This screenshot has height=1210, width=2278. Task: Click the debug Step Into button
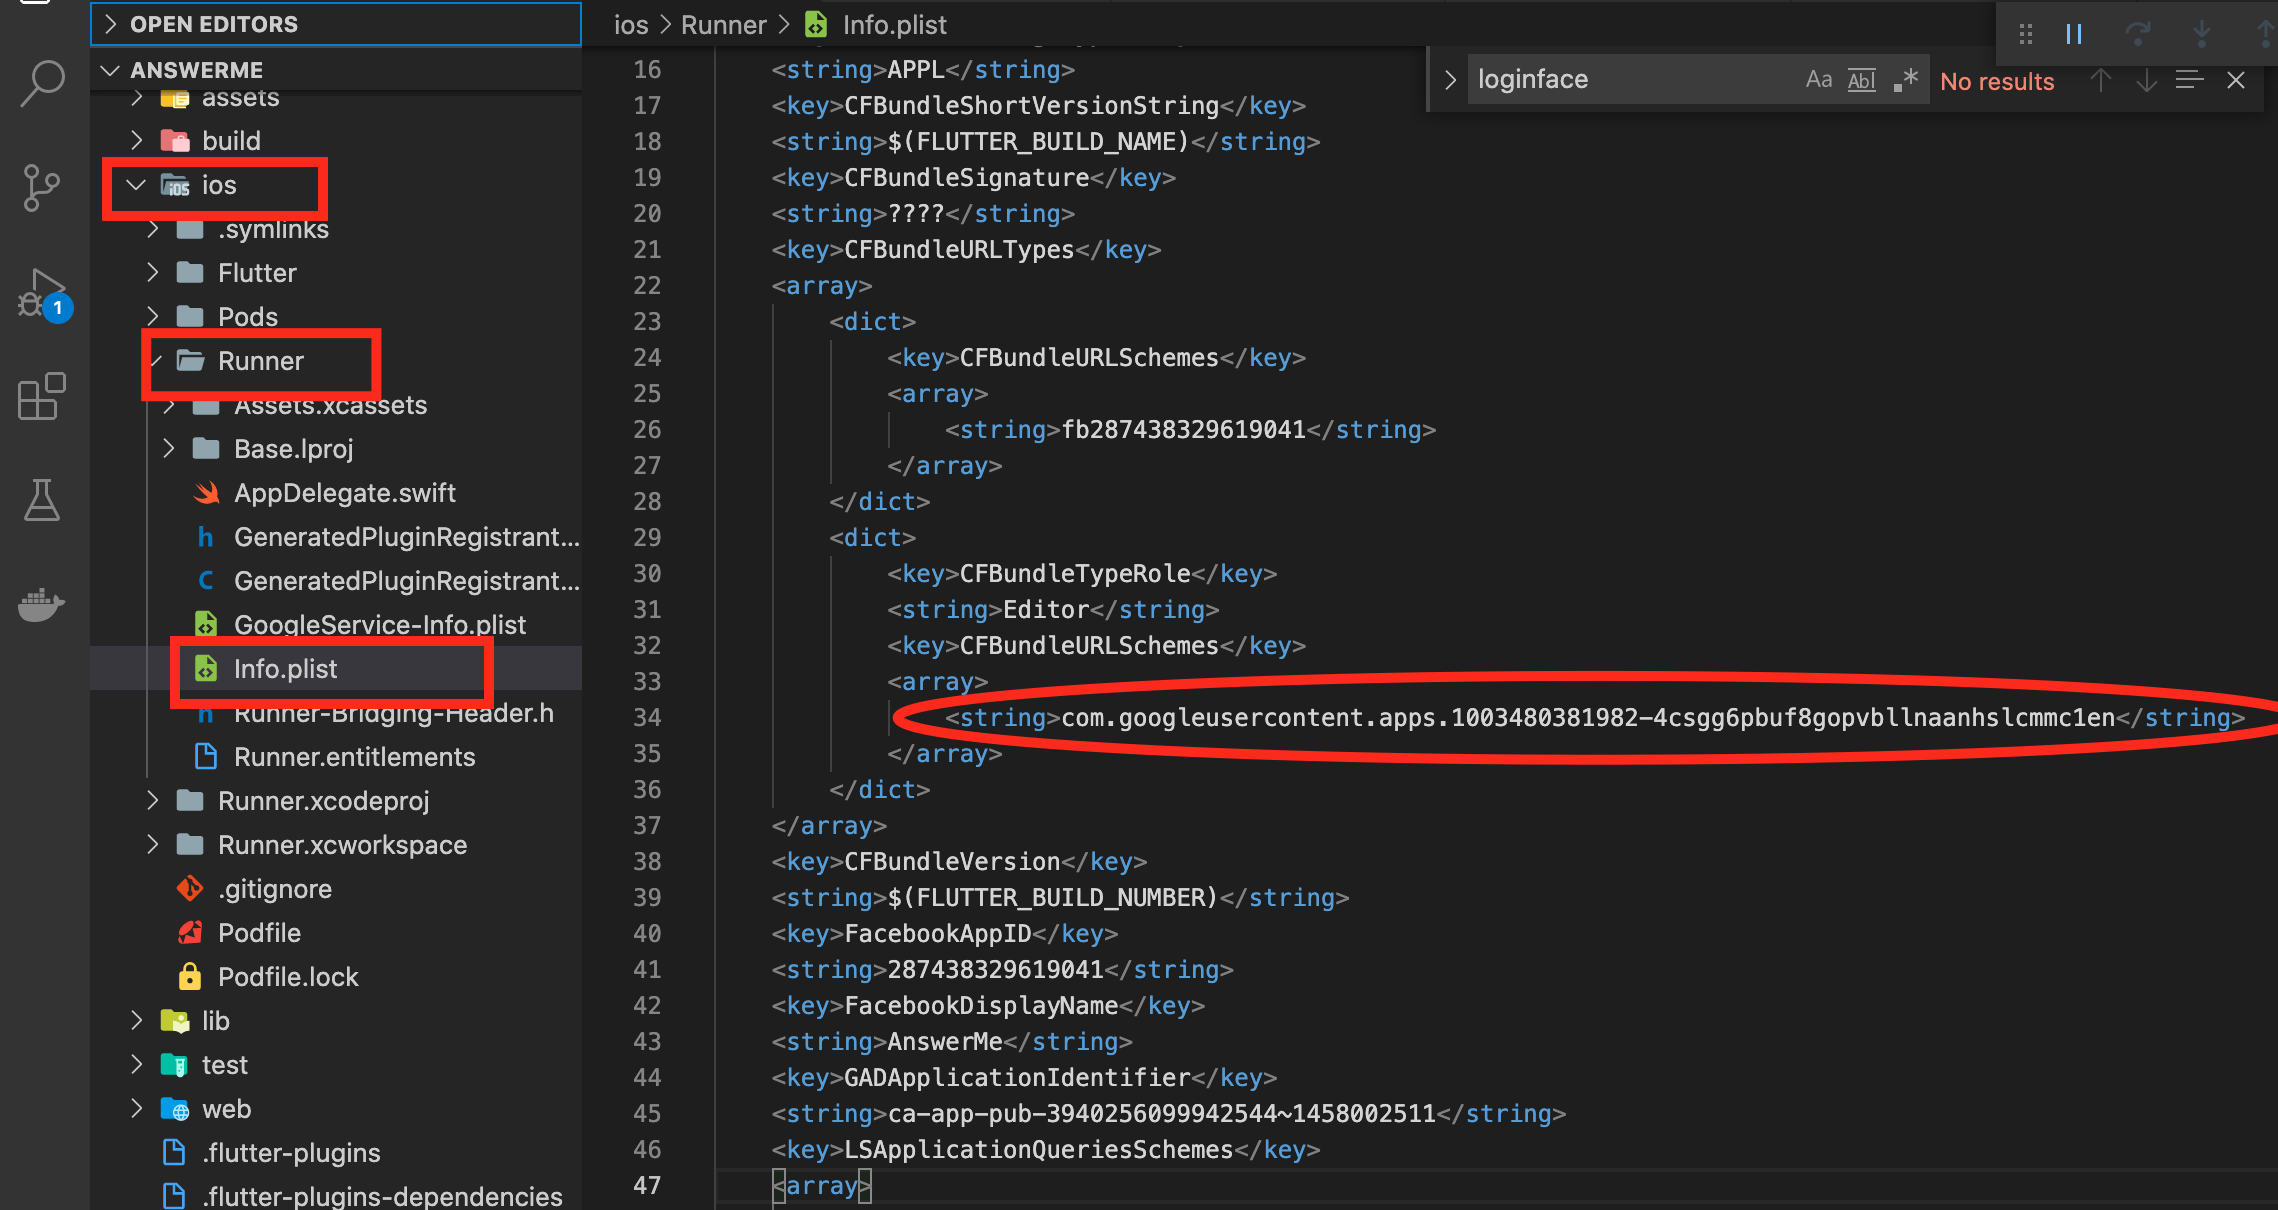click(2202, 34)
